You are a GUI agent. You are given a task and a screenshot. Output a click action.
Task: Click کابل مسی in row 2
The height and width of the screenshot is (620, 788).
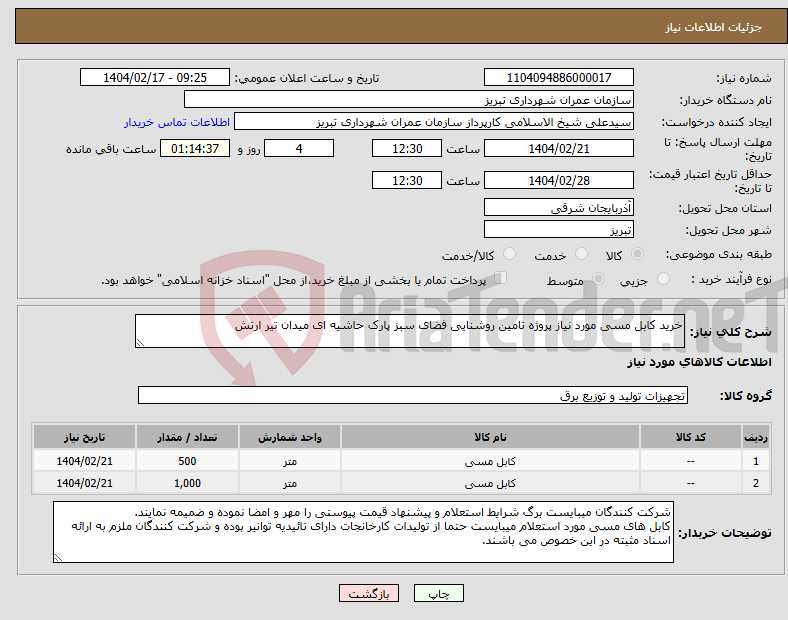point(490,483)
